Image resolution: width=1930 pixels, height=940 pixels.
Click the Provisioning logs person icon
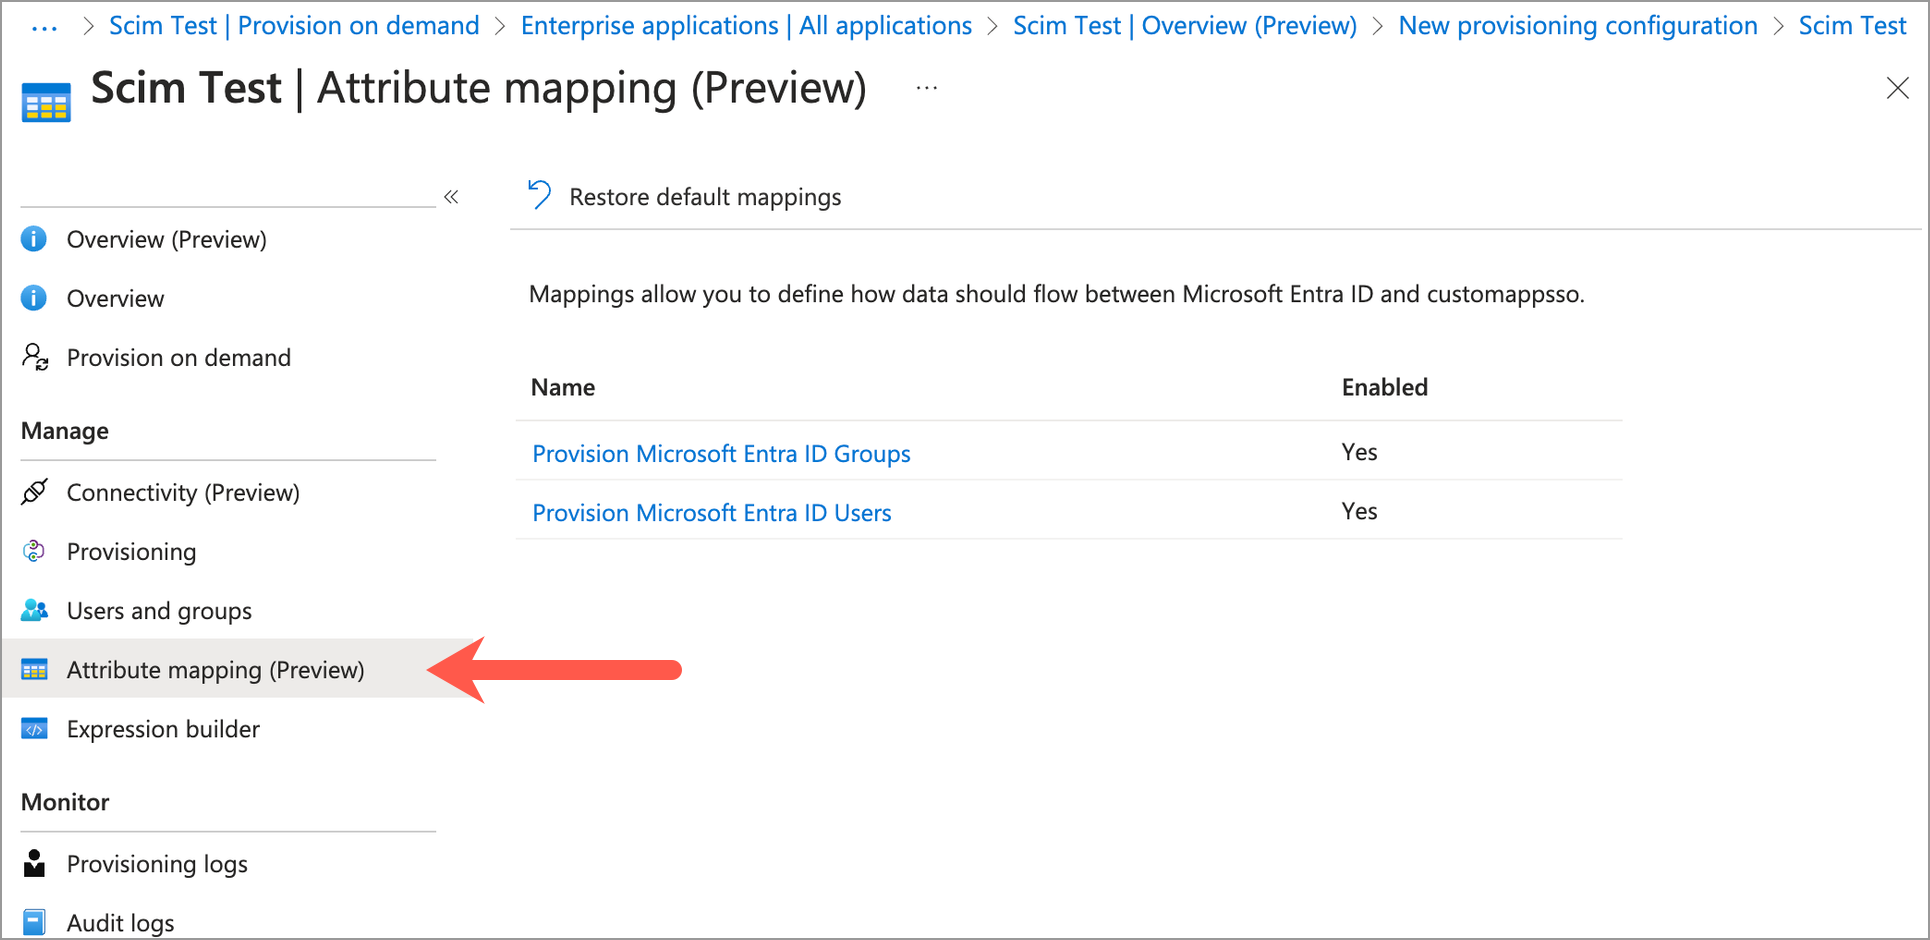click(34, 863)
